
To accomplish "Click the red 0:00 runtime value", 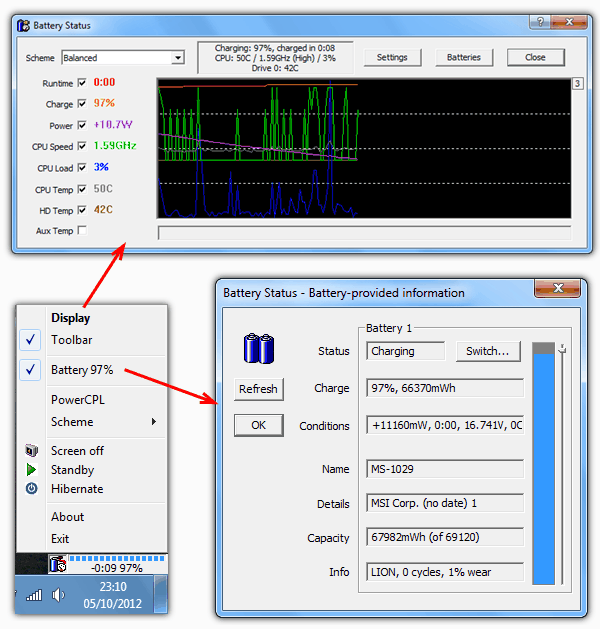I will pos(104,82).
